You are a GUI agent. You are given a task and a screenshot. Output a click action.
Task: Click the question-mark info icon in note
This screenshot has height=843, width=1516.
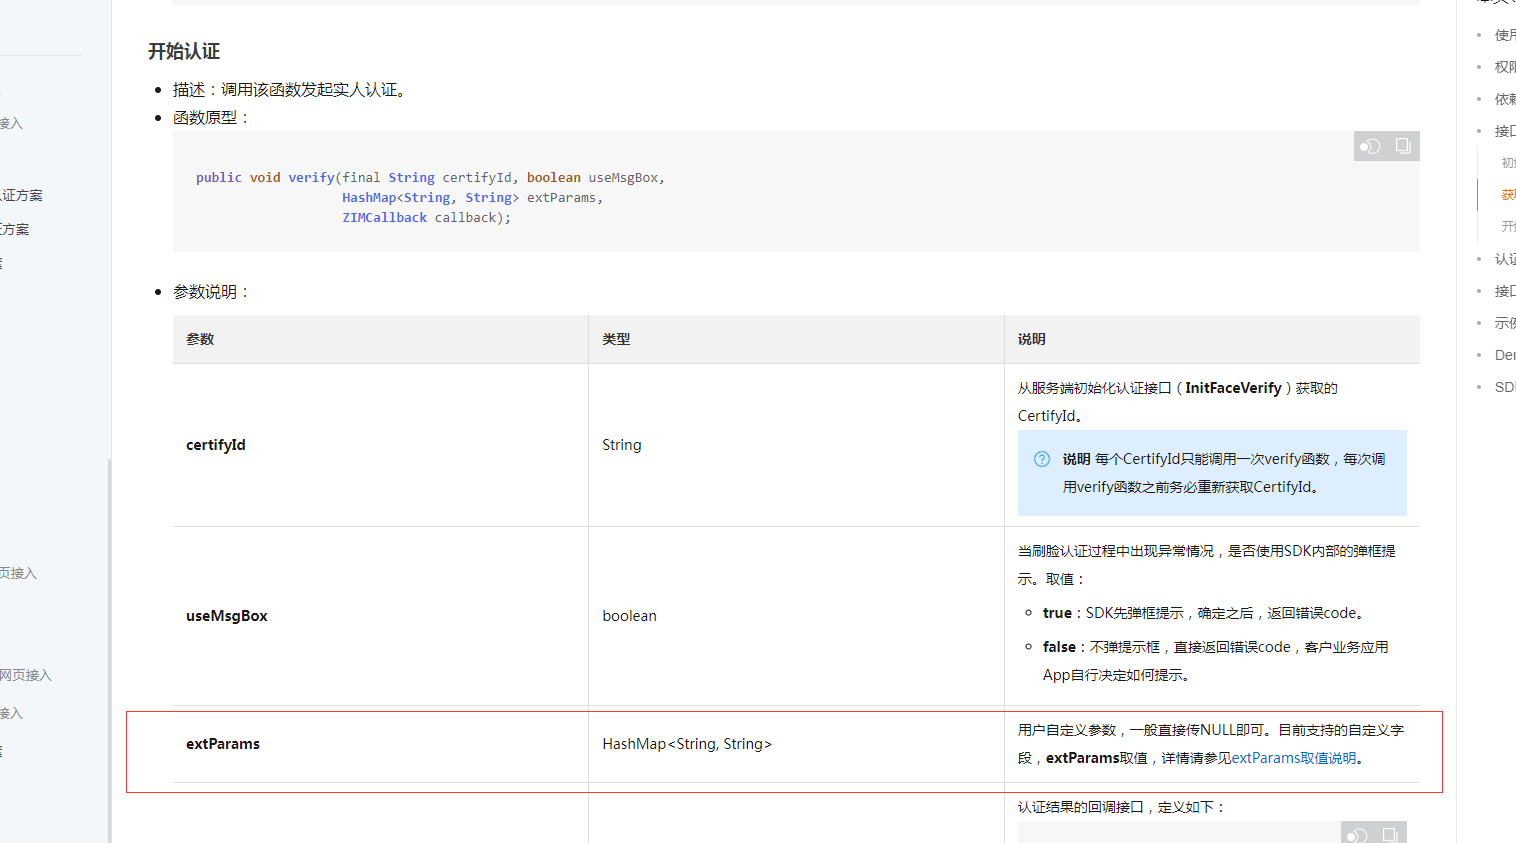pos(1042,459)
